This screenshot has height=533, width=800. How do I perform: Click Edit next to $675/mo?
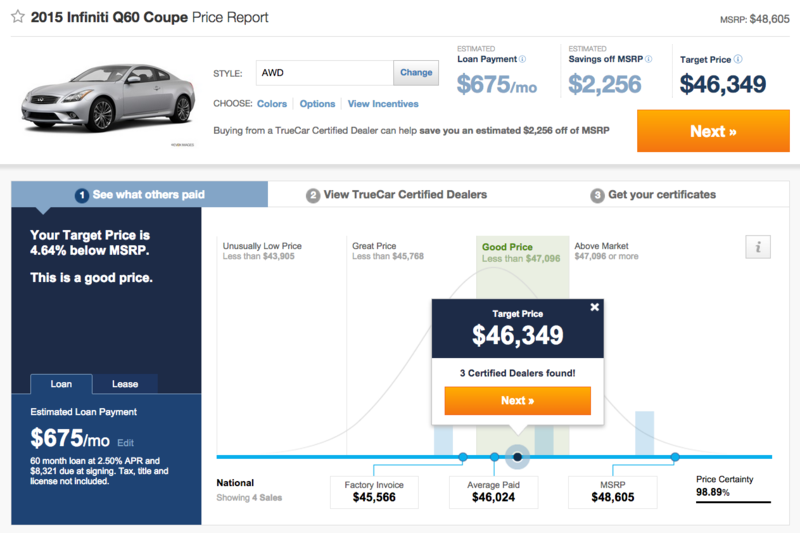pyautogui.click(x=126, y=443)
